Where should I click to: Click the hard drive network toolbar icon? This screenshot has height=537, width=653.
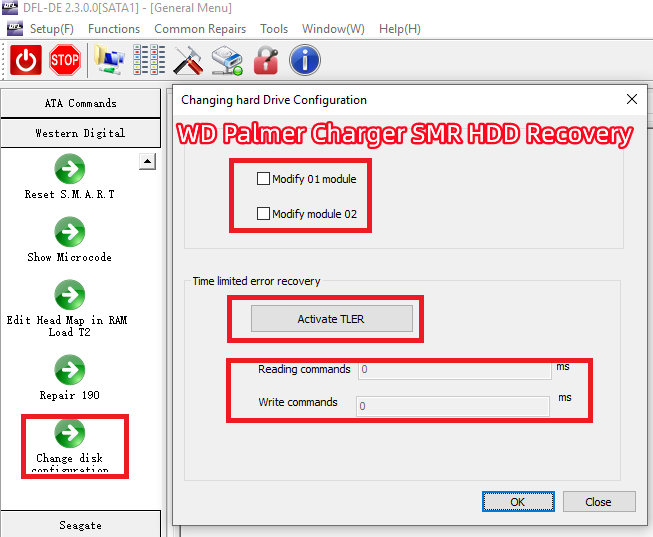227,60
